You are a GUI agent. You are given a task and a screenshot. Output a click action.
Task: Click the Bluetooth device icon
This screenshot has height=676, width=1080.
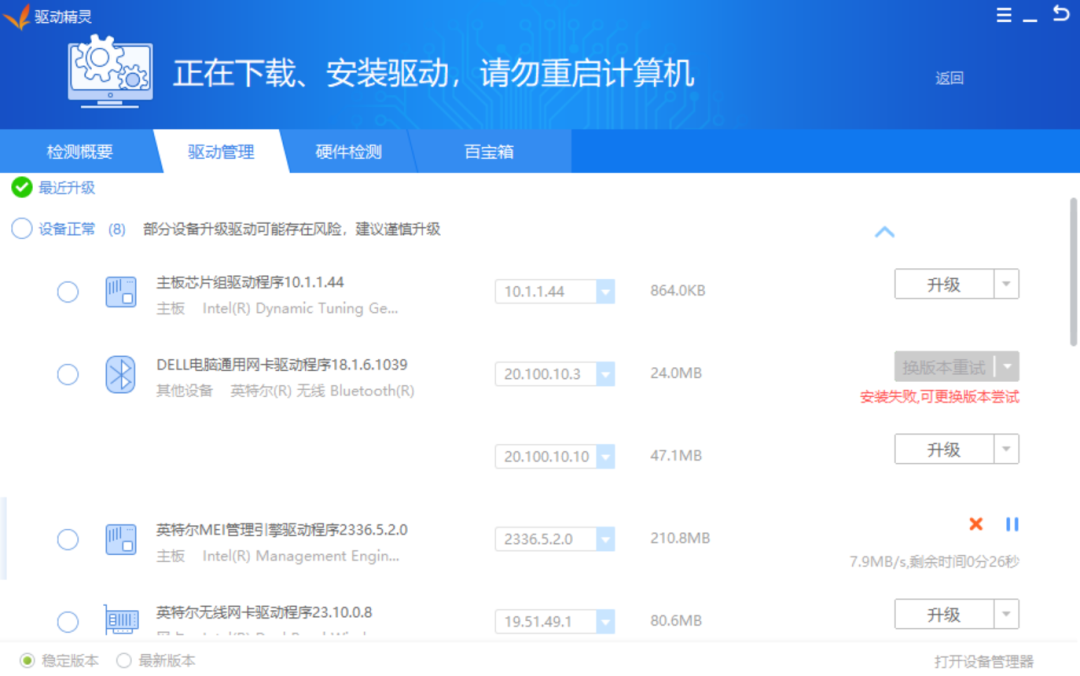point(121,374)
